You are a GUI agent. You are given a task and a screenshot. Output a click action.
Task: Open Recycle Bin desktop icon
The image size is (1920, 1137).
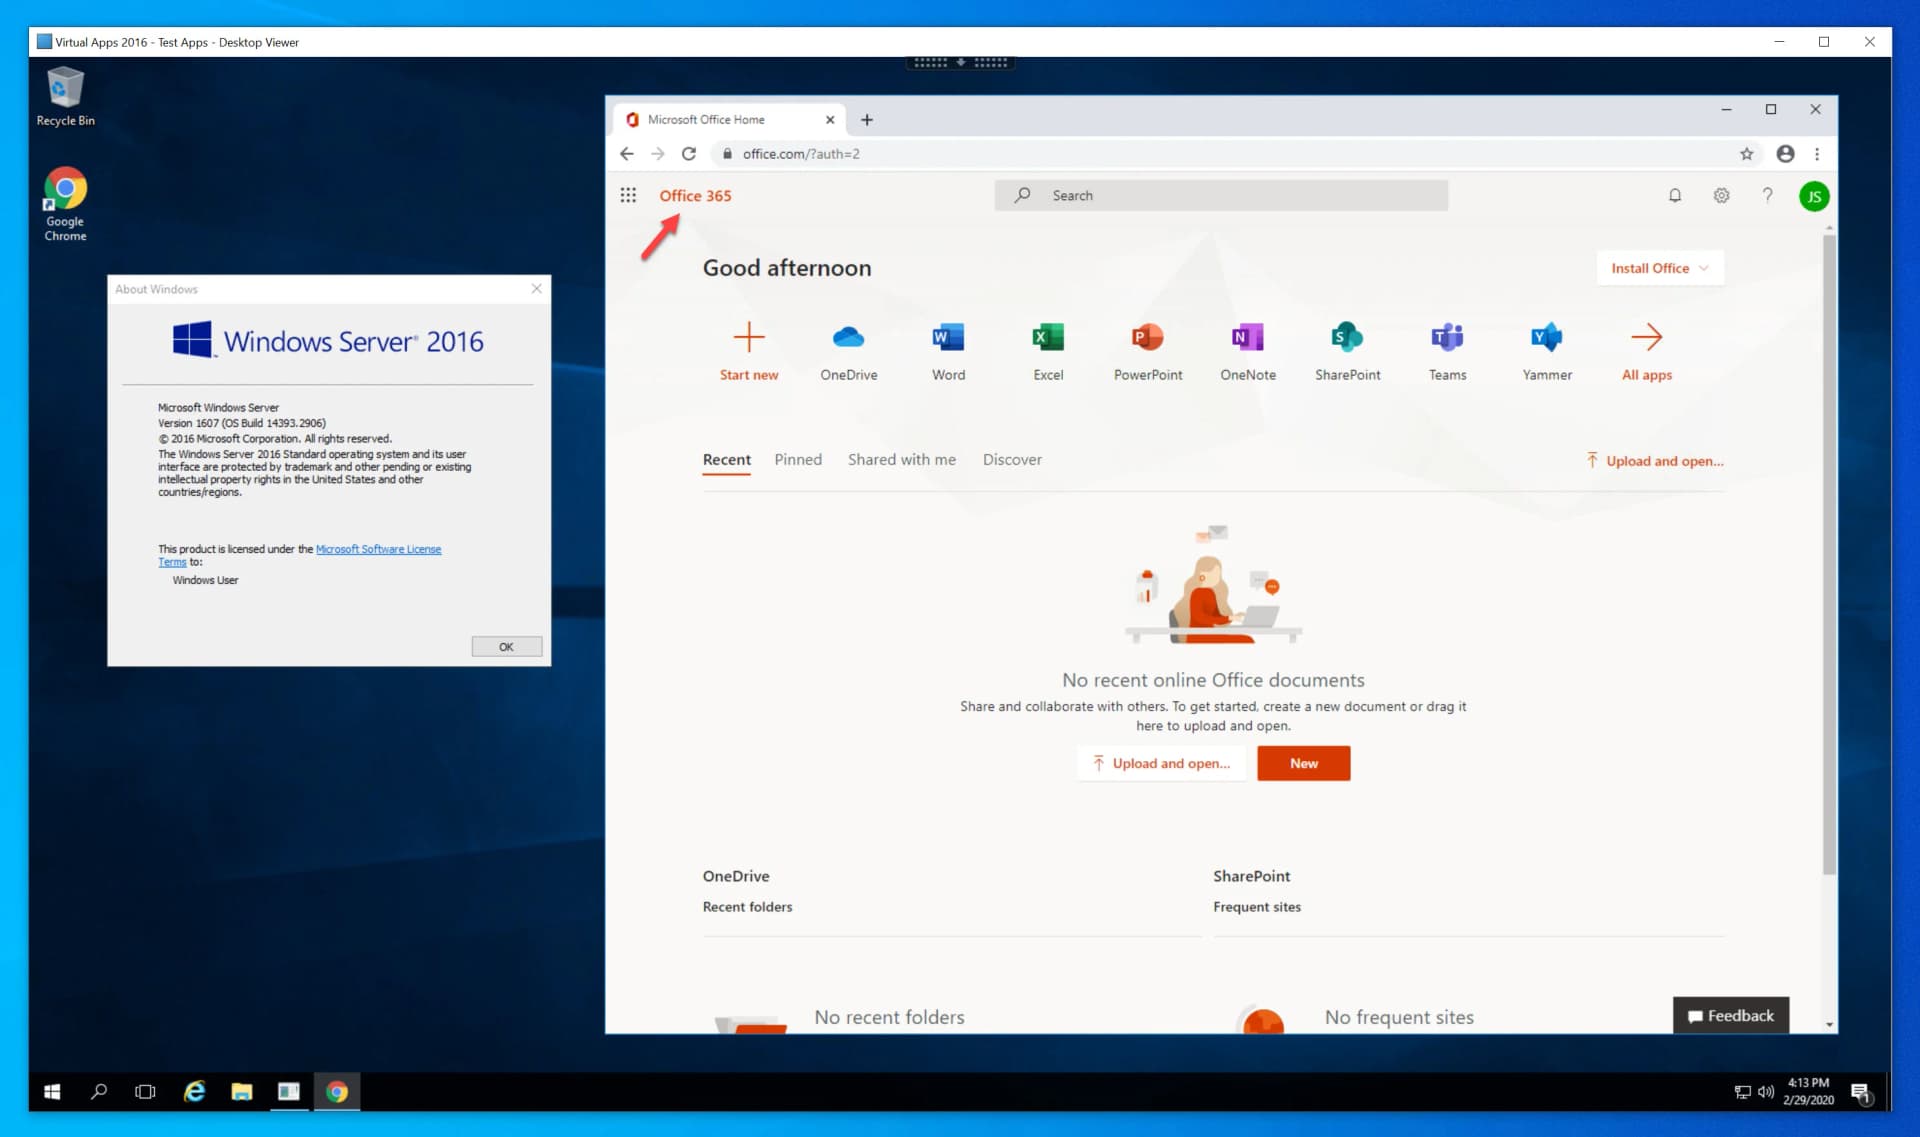pyautogui.click(x=65, y=96)
